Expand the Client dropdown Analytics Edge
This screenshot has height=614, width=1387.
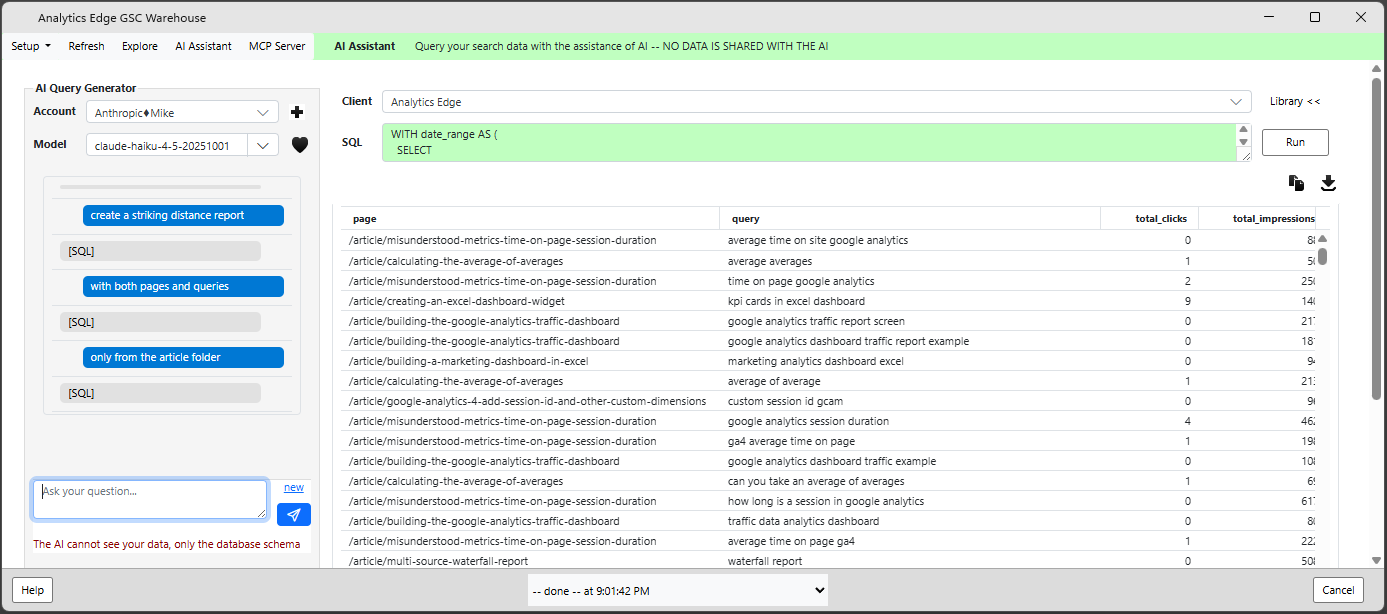pyautogui.click(x=816, y=102)
